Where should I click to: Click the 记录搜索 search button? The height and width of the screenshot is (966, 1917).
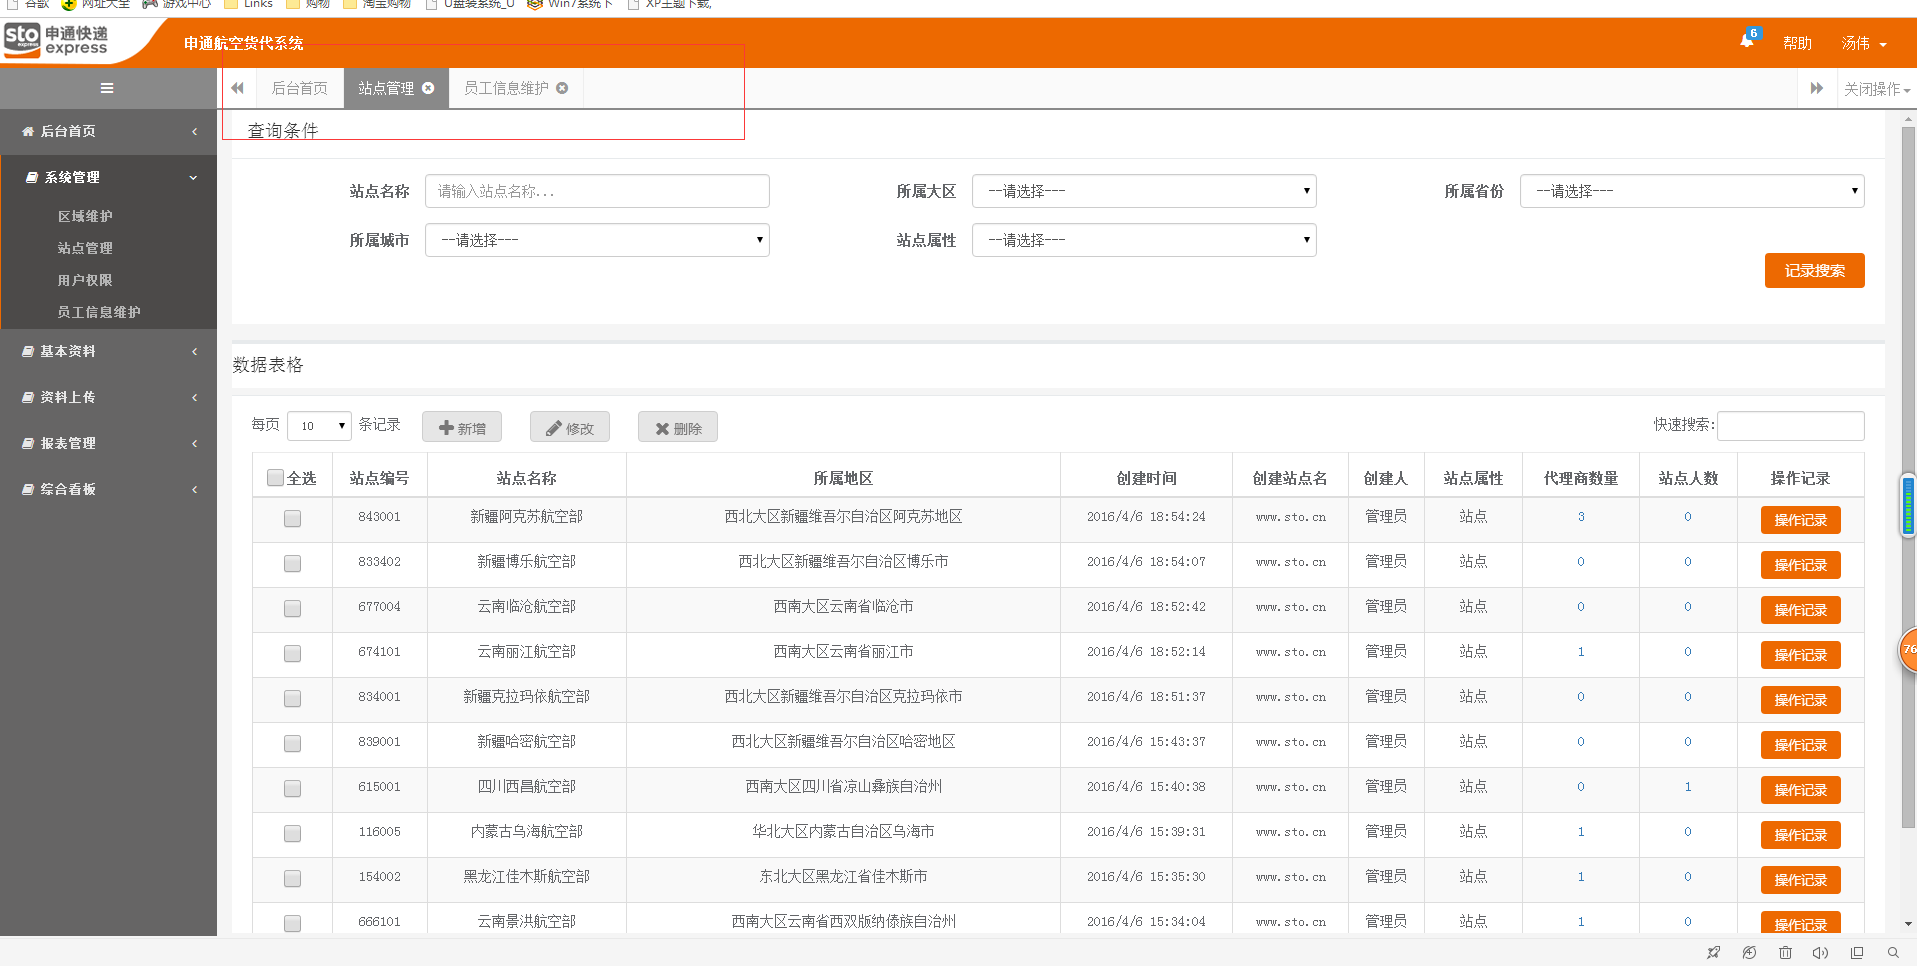(1814, 270)
